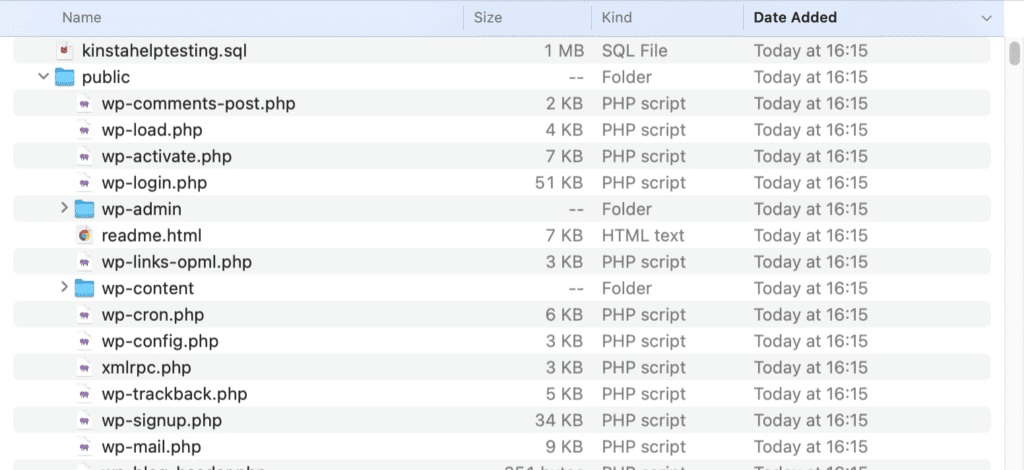Click the public folder icon
The width and height of the screenshot is (1024, 470).
(x=65, y=77)
